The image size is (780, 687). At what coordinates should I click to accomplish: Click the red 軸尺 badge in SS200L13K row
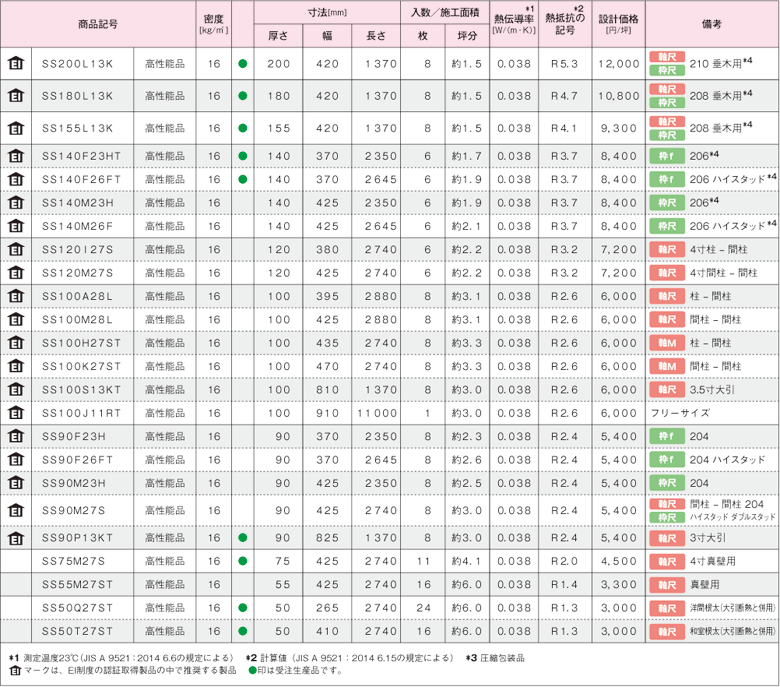tap(666, 57)
